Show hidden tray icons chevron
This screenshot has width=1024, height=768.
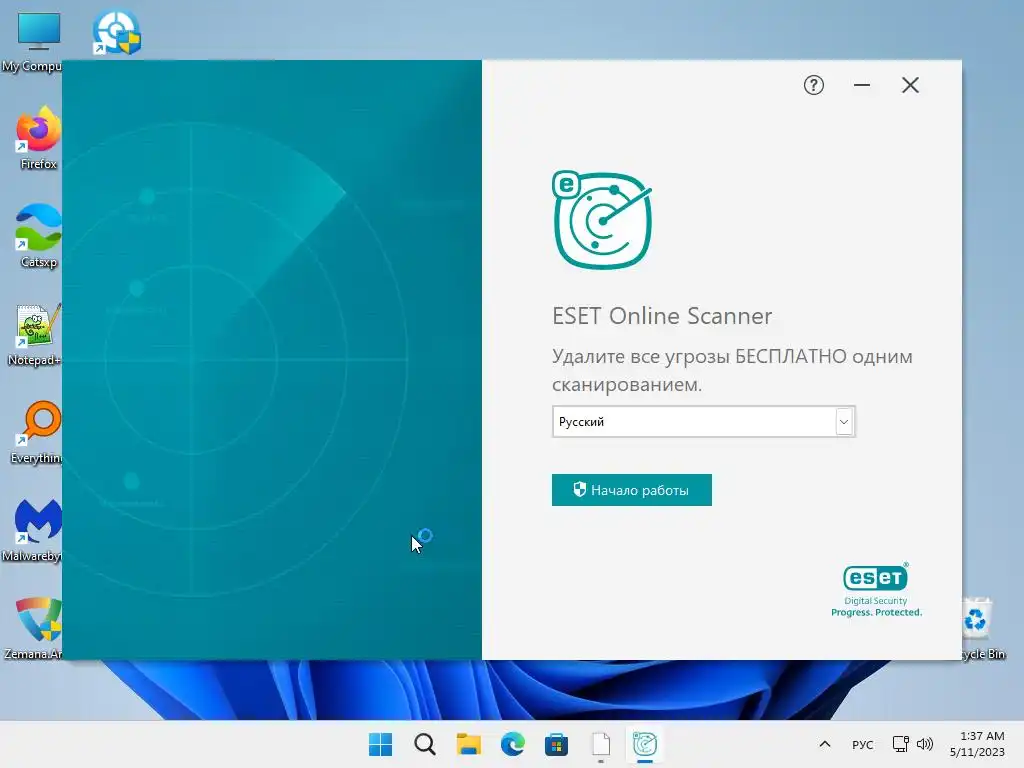825,744
